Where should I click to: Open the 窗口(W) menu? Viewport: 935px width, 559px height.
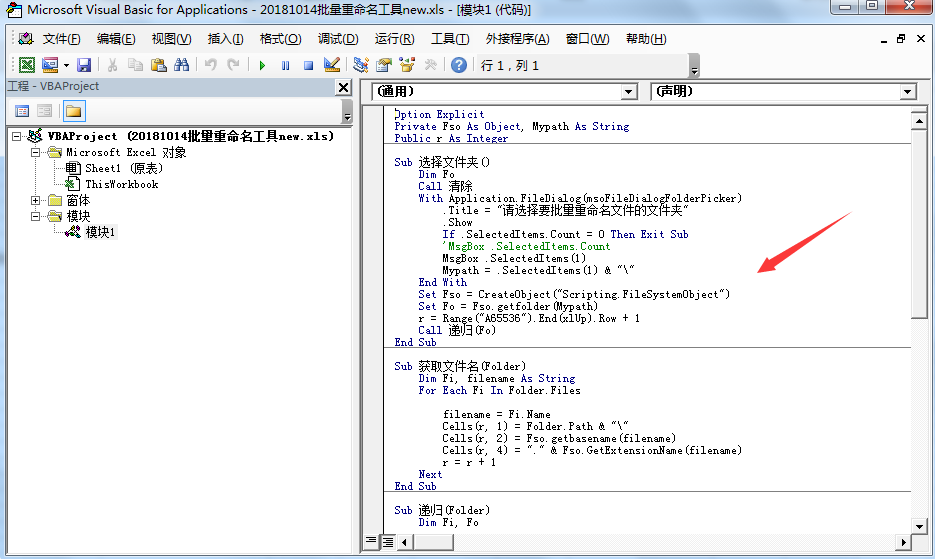pyautogui.click(x=587, y=39)
